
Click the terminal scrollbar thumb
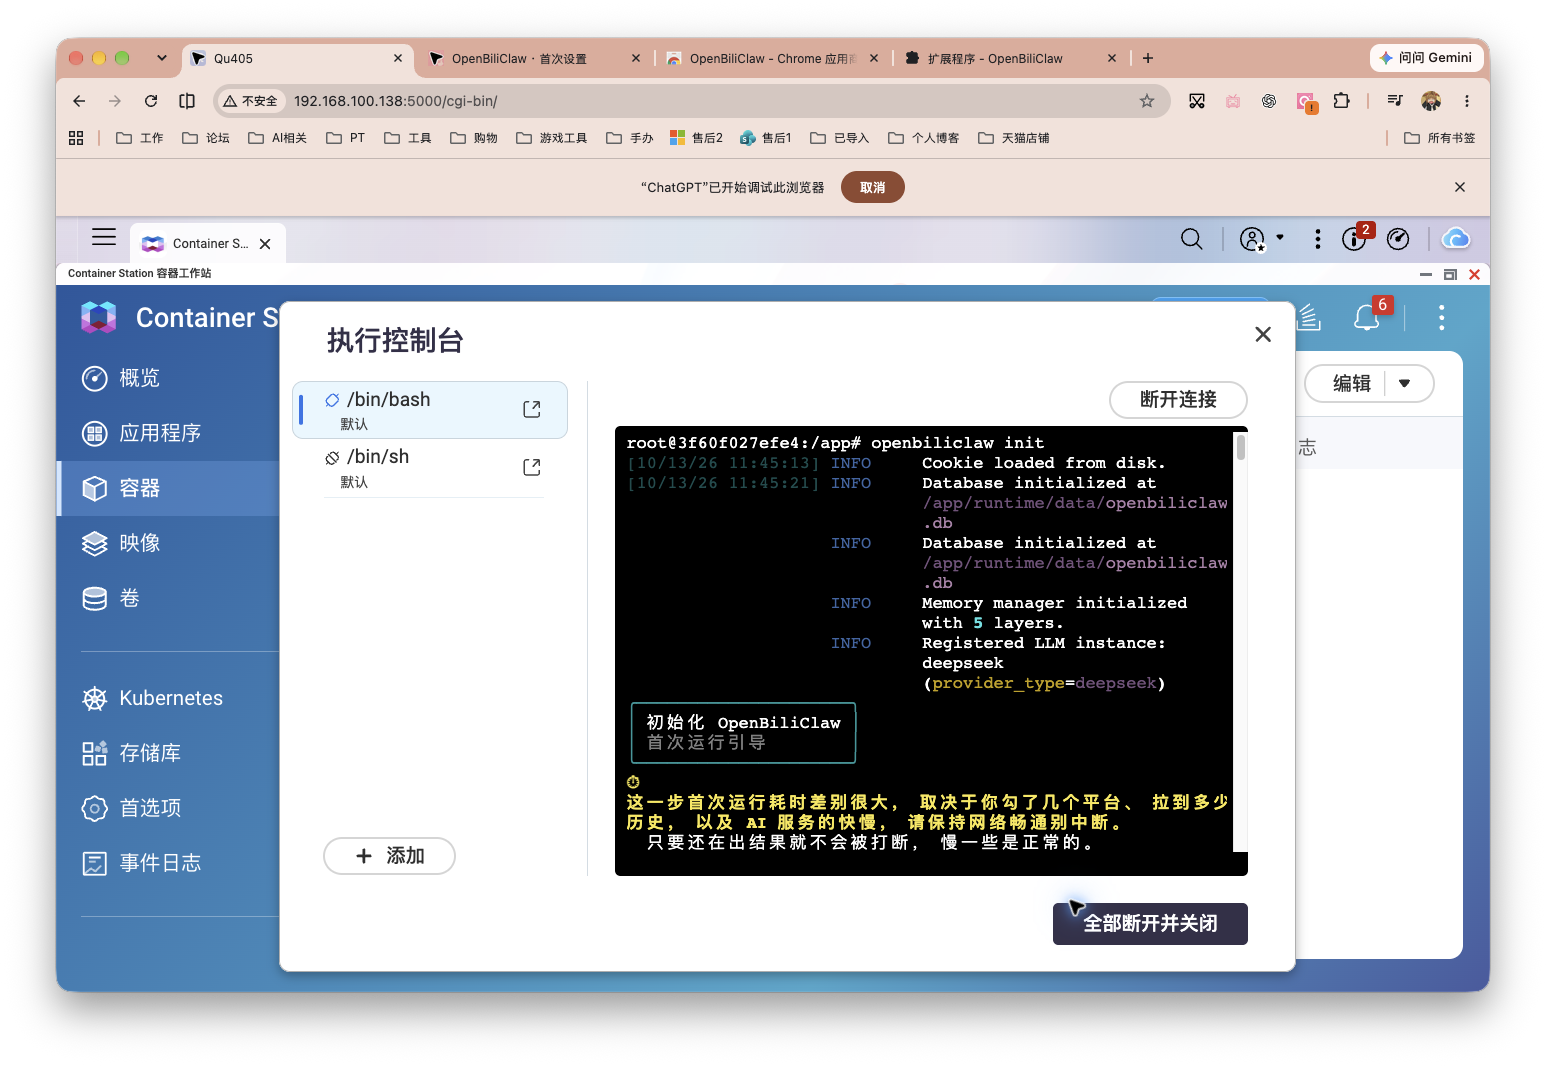(x=1241, y=447)
